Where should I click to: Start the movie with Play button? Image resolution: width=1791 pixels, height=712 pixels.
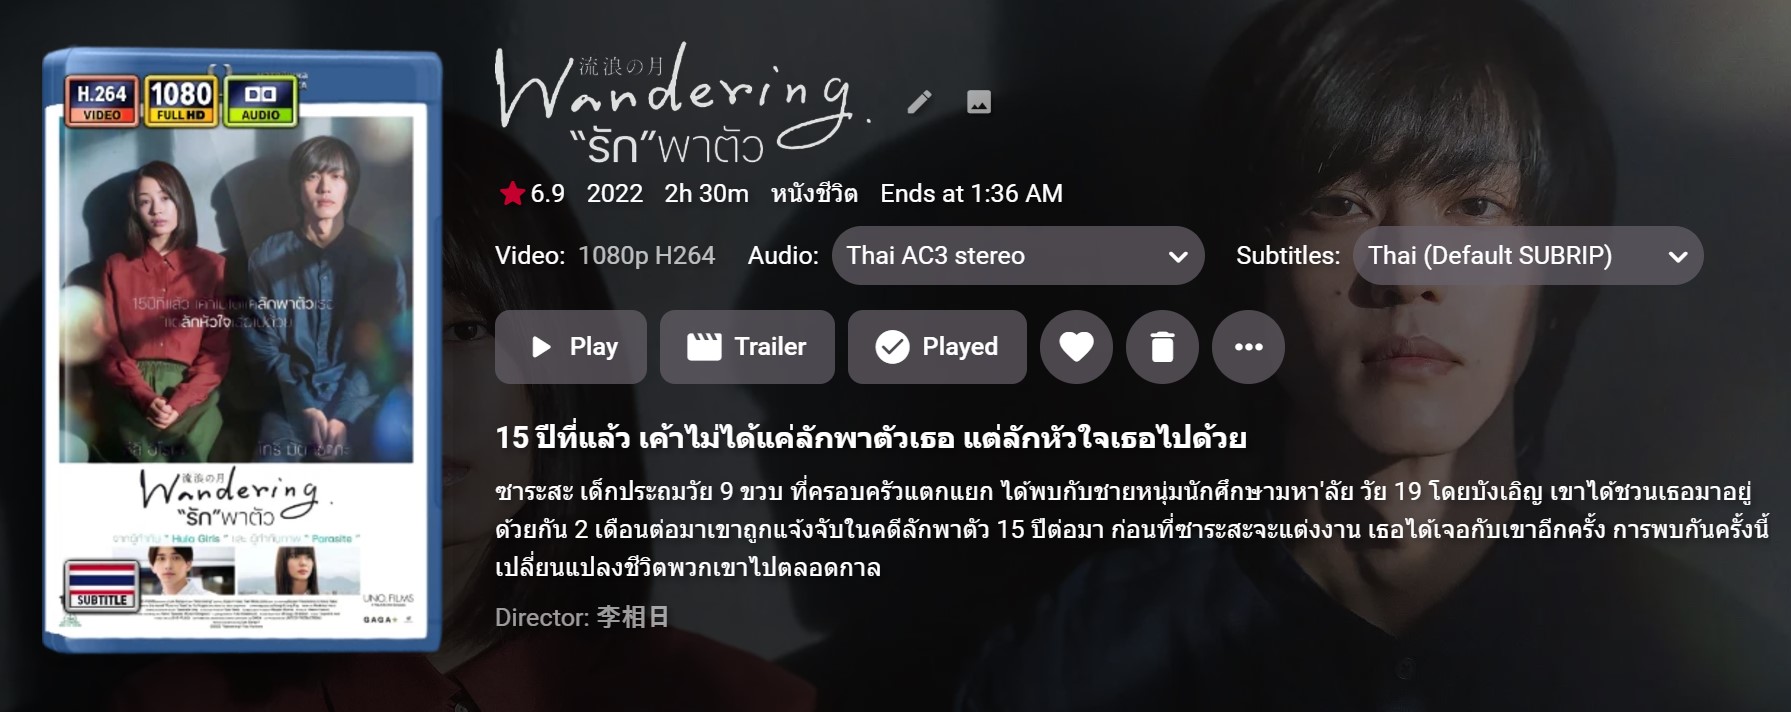[571, 347]
